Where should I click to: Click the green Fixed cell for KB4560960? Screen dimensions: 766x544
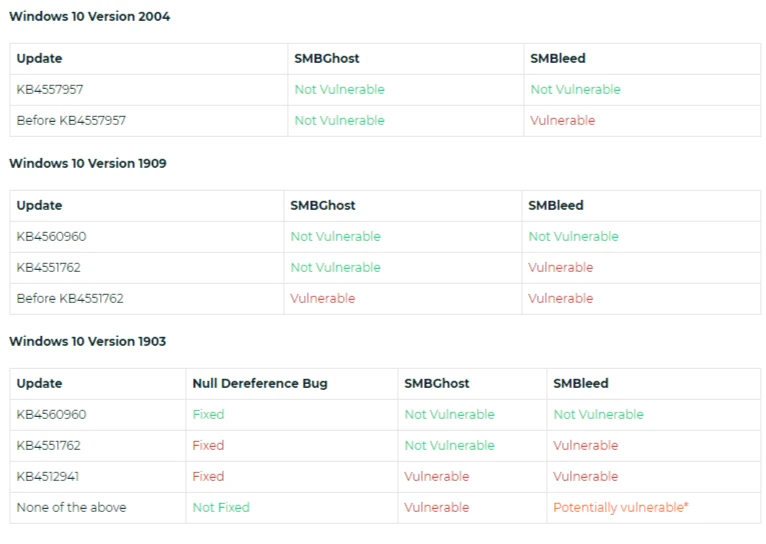click(x=208, y=414)
